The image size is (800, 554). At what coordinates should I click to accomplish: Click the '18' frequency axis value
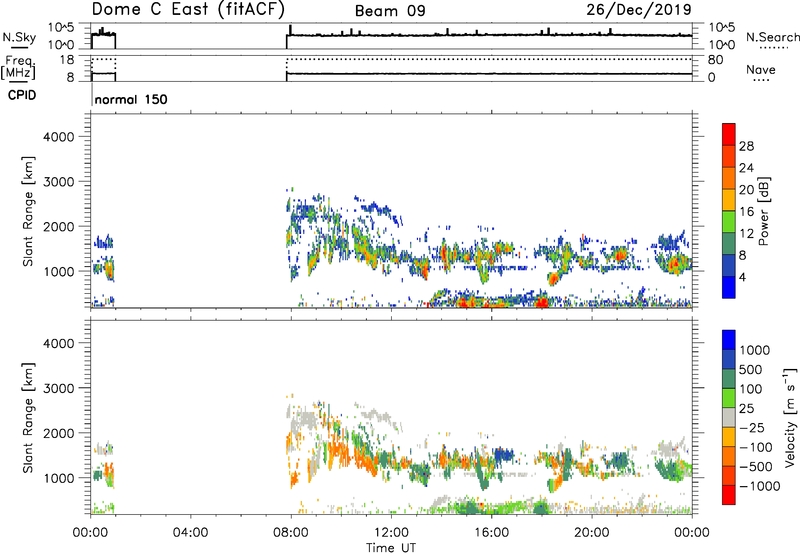pos(66,60)
